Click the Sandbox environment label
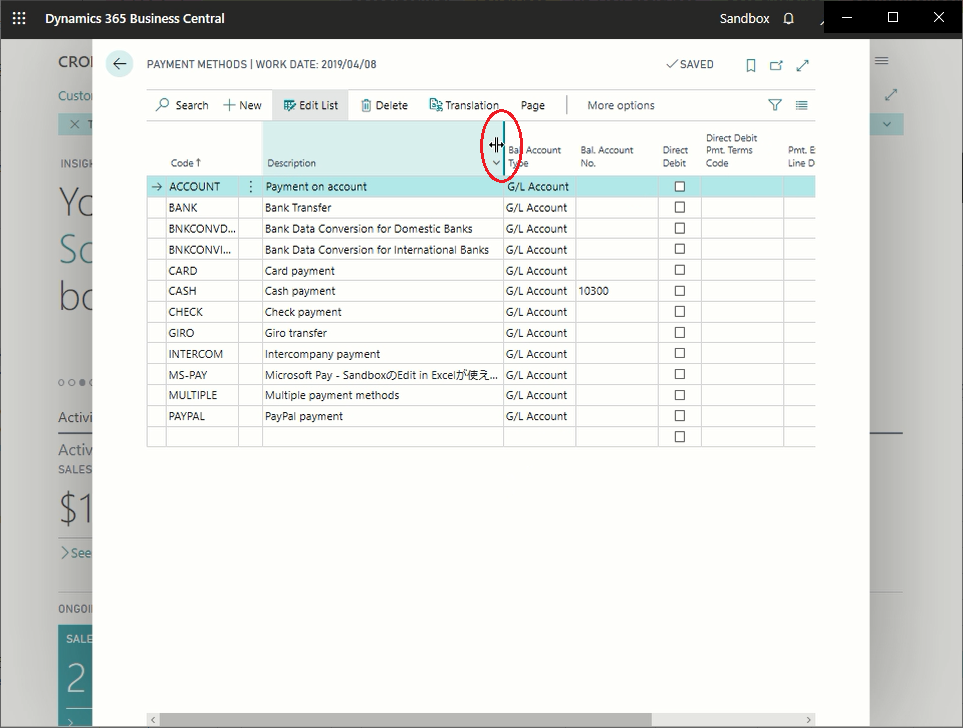This screenshot has height=728, width=963. tap(744, 18)
